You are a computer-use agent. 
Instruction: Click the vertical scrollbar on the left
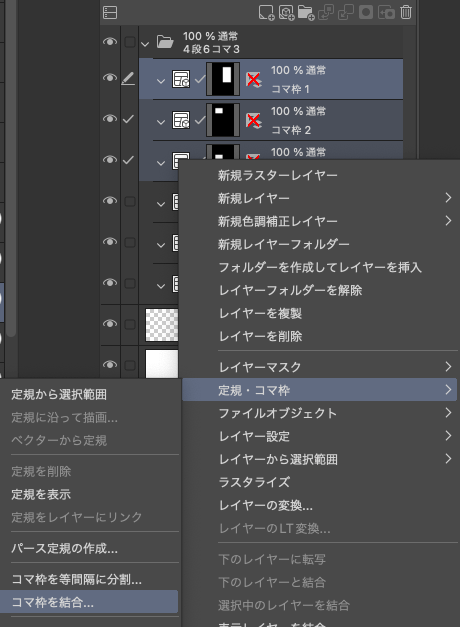[x=11, y=168]
